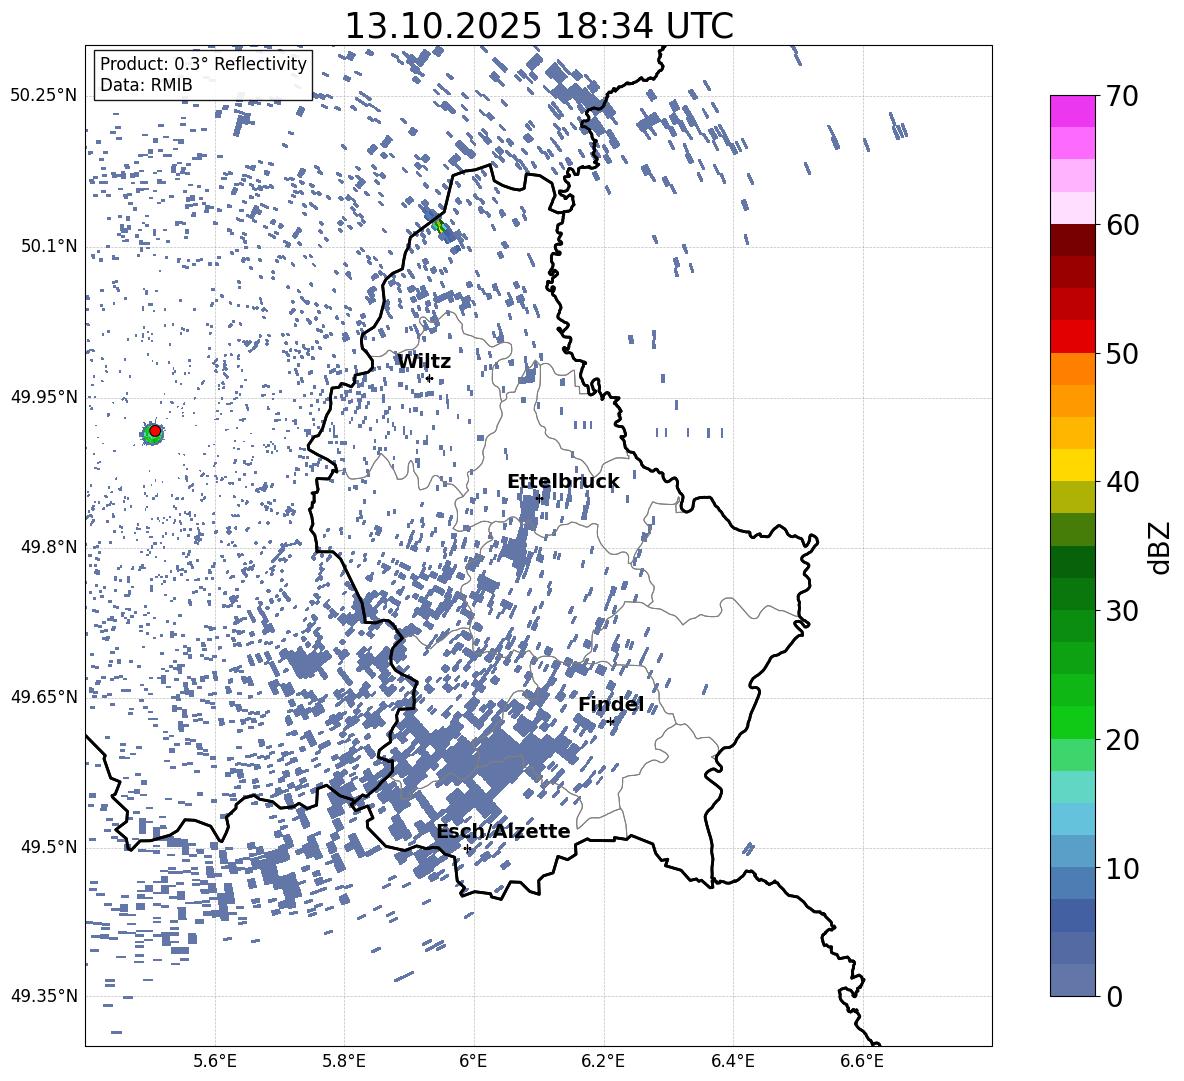Click the colorbar's 50 dBZ tick label

[x=1123, y=353]
